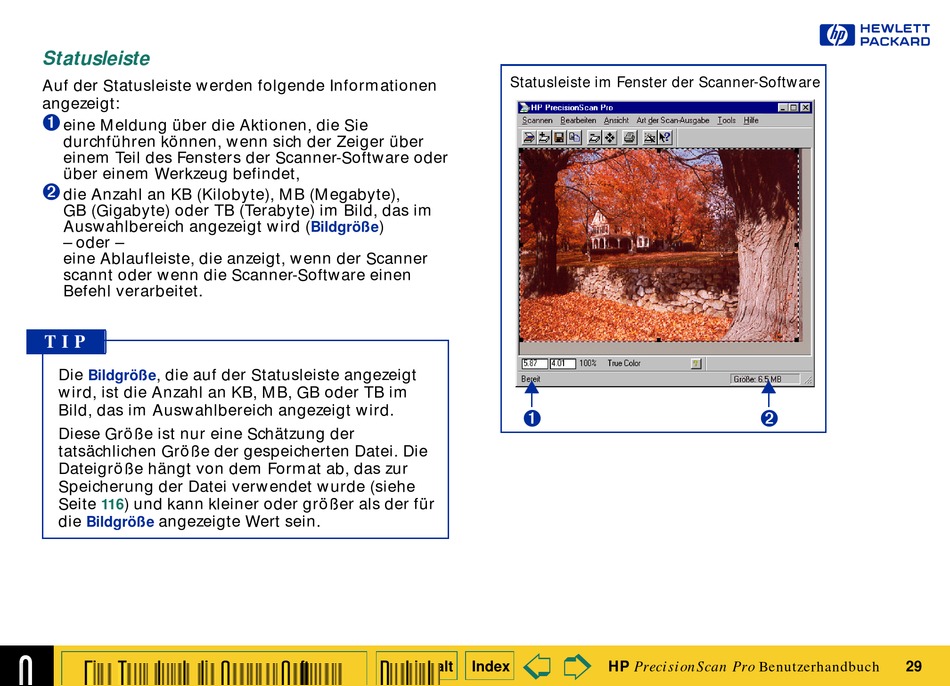Screen dimensions: 950x686
Task: Click the HP PrecisionScan Pro title bar
Action: [x=665, y=108]
